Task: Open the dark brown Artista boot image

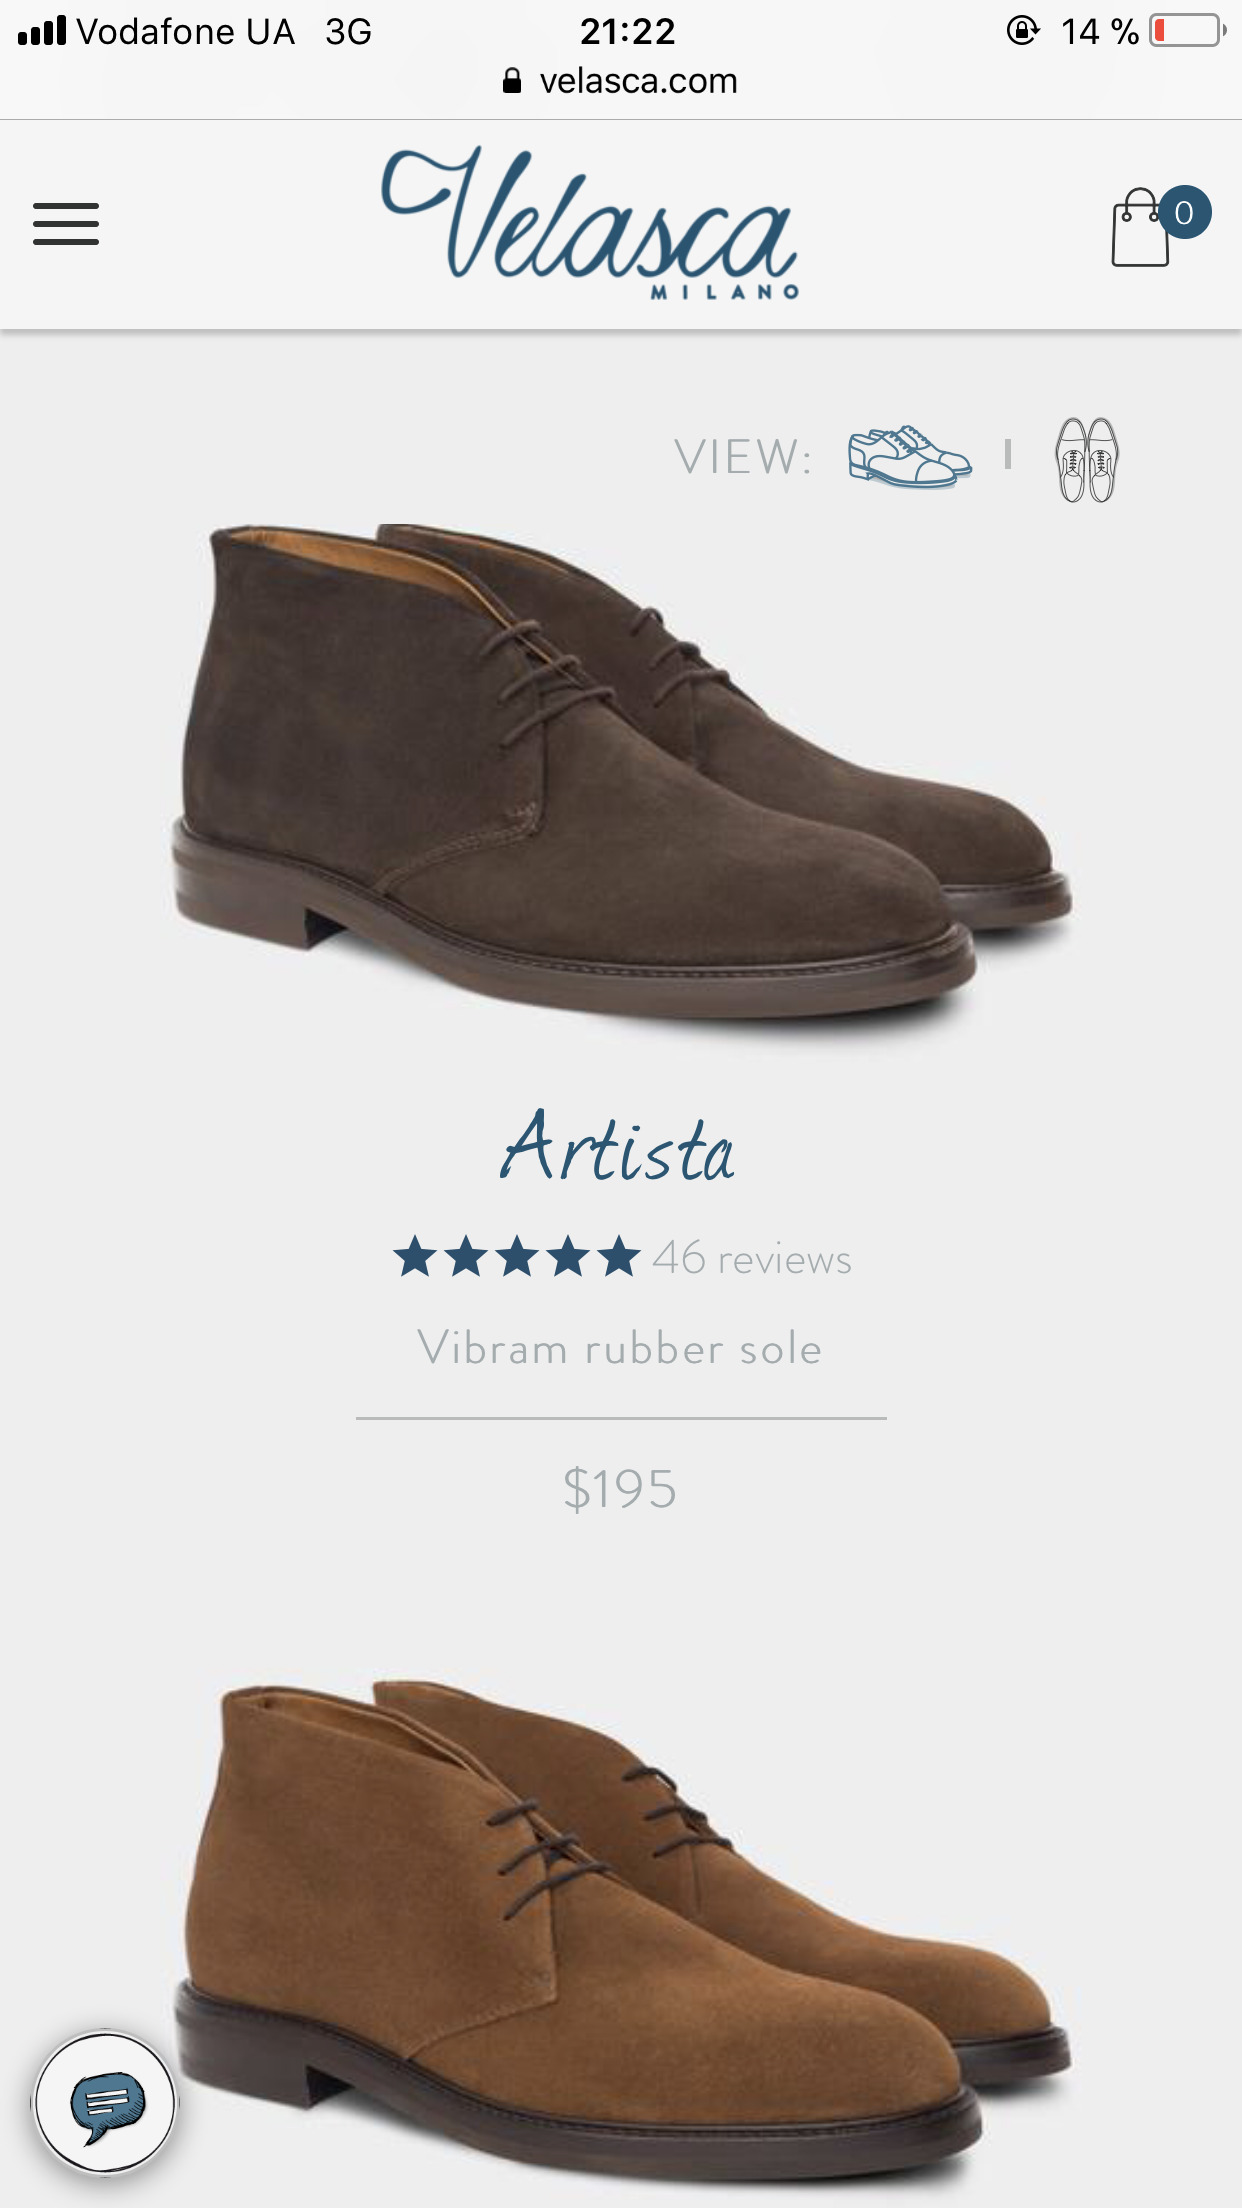Action: pos(620,770)
